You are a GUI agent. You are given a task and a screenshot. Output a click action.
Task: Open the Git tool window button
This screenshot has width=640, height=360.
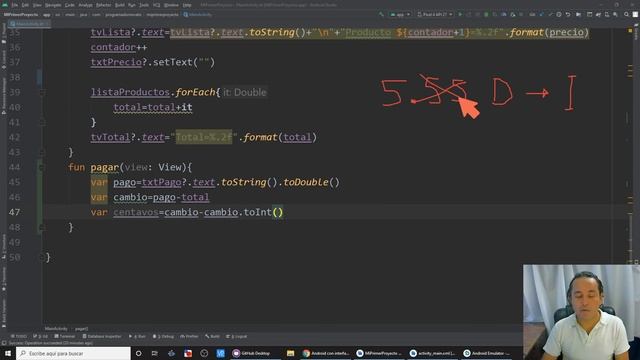pyautogui.click(x=40, y=336)
